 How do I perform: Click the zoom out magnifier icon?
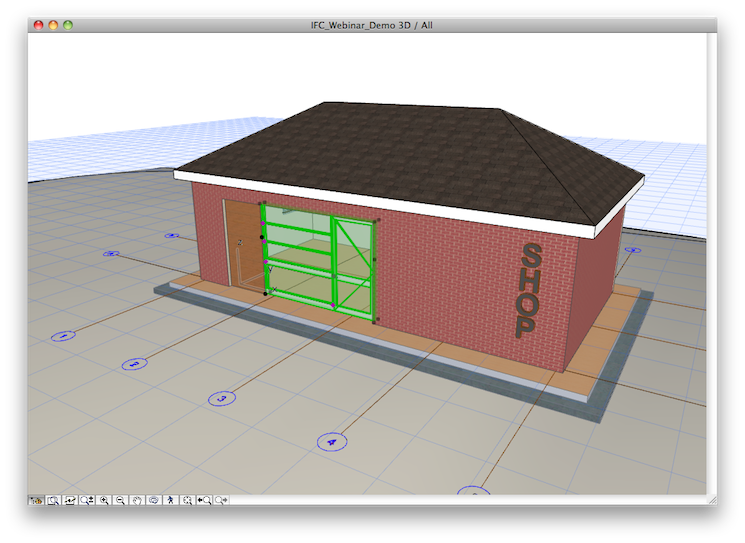coord(120,500)
